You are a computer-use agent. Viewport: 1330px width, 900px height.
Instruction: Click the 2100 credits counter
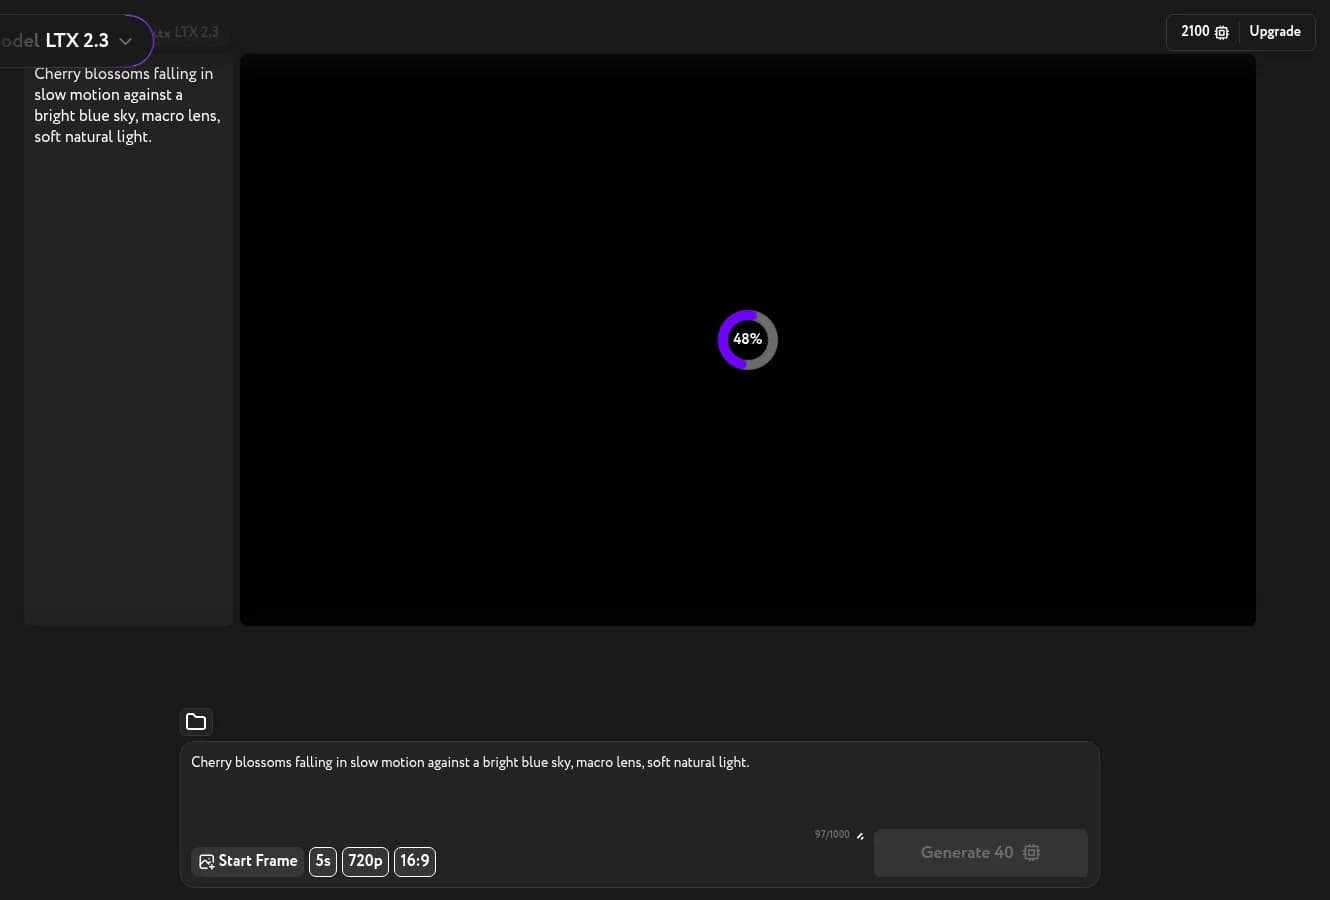coord(1195,32)
